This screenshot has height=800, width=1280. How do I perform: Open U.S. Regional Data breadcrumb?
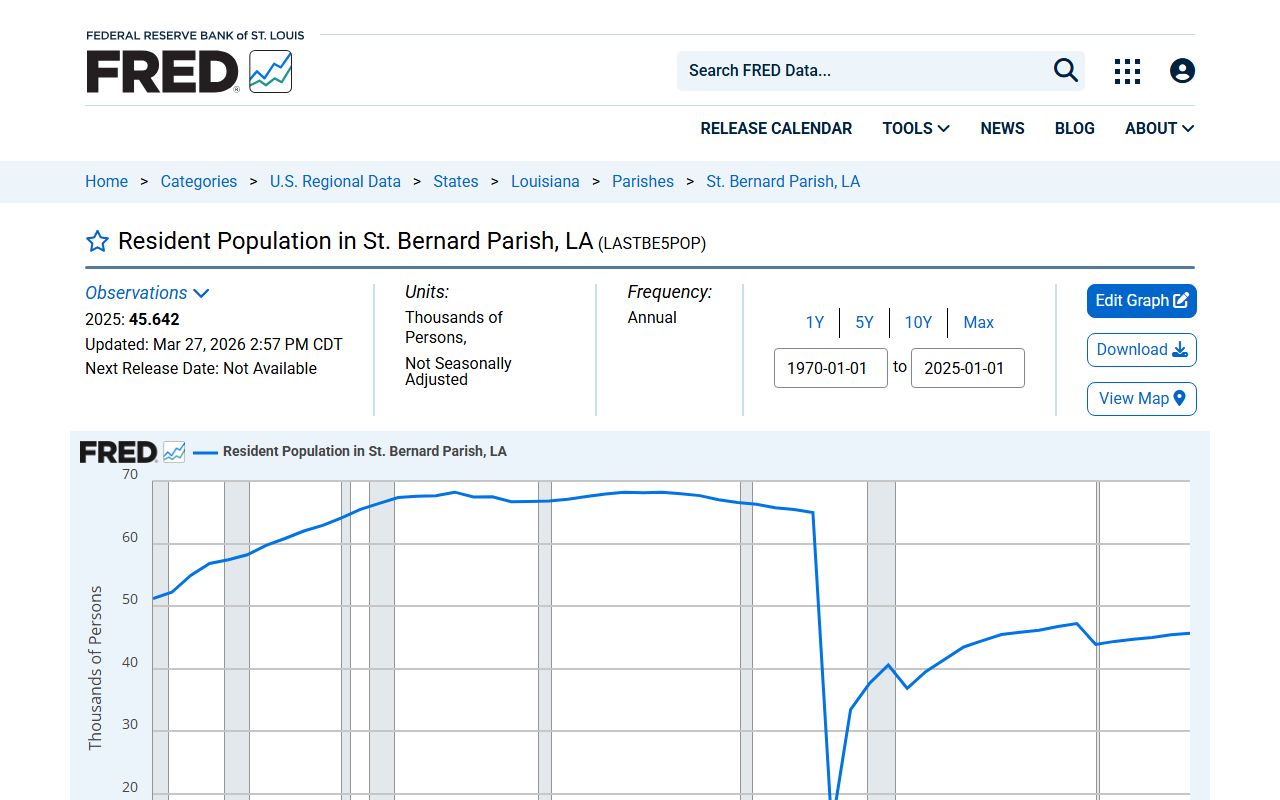[335, 182]
